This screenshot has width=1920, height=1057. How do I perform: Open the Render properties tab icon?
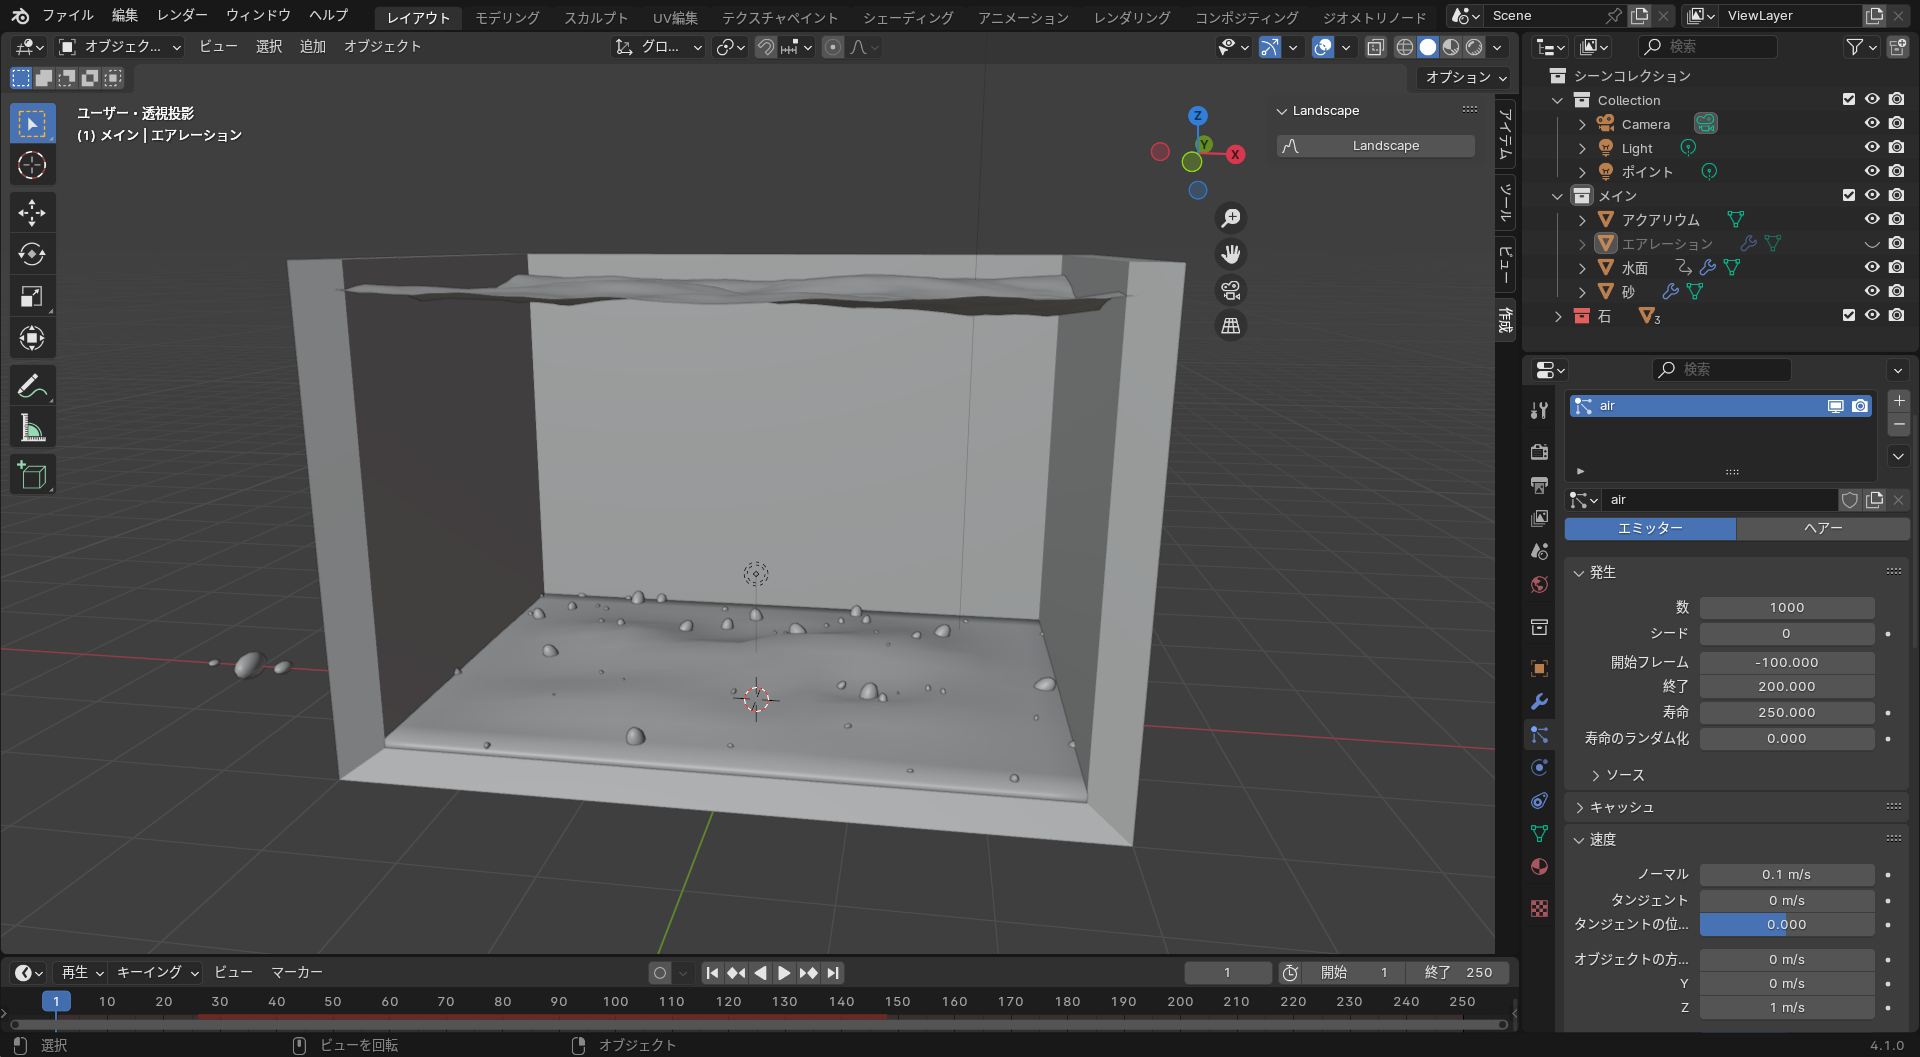pyautogui.click(x=1539, y=452)
